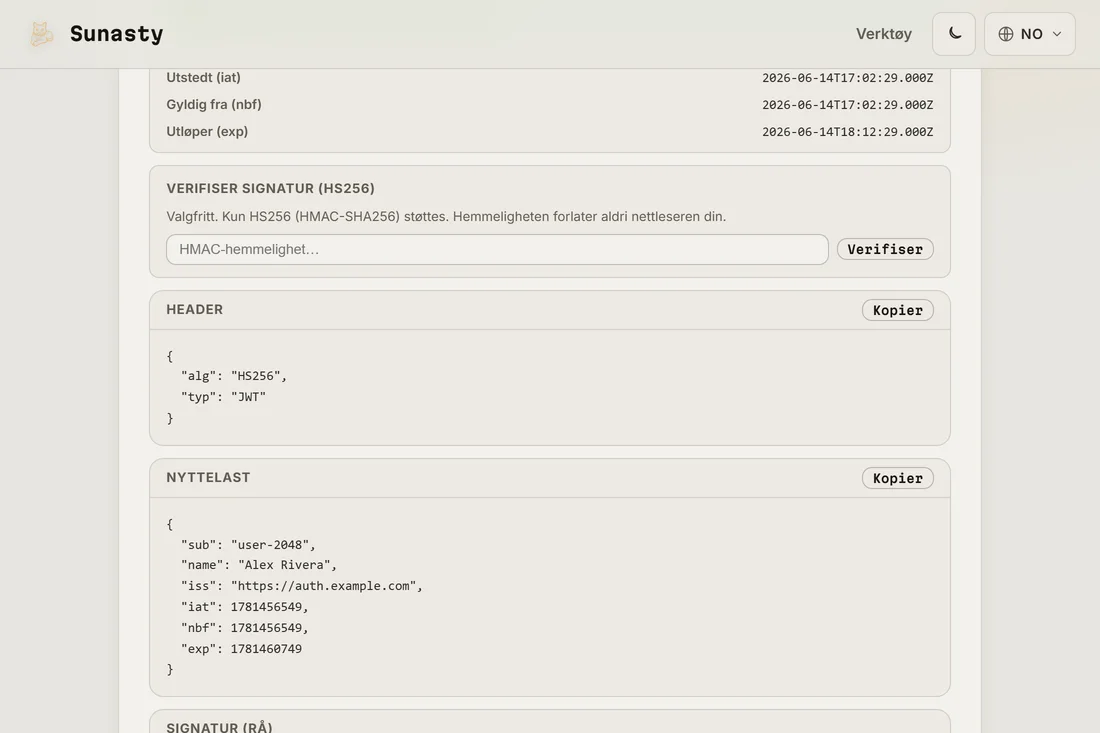The width and height of the screenshot is (1100, 733).
Task: Open the Verktøy menu link
Action: [x=883, y=34]
